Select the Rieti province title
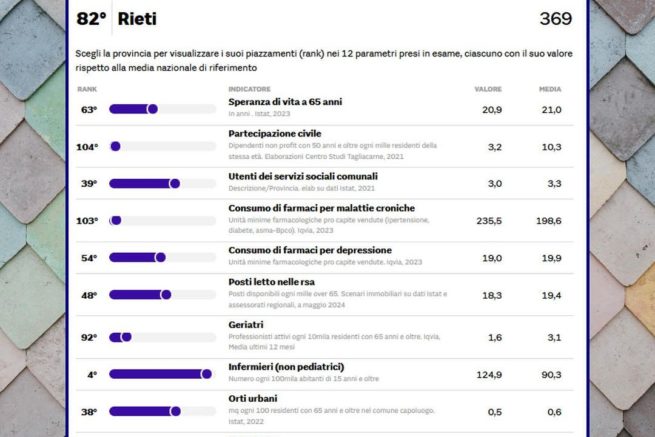 click(x=136, y=19)
